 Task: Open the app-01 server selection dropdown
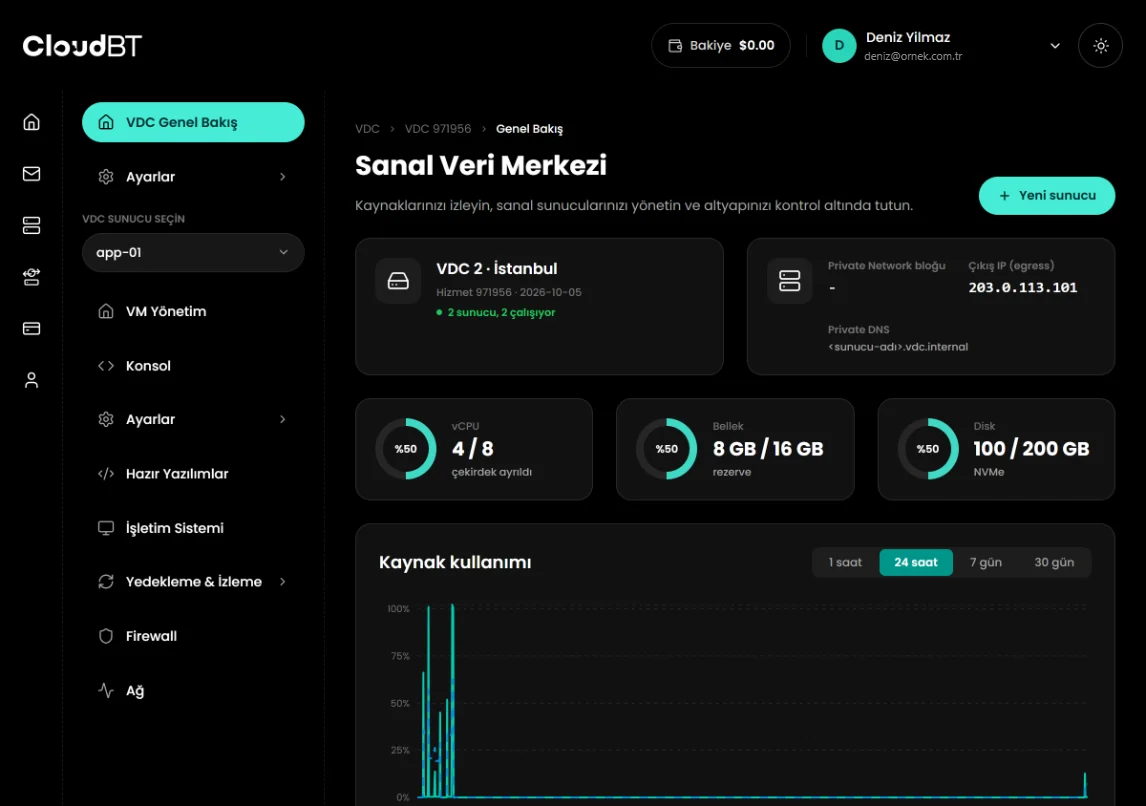(193, 253)
